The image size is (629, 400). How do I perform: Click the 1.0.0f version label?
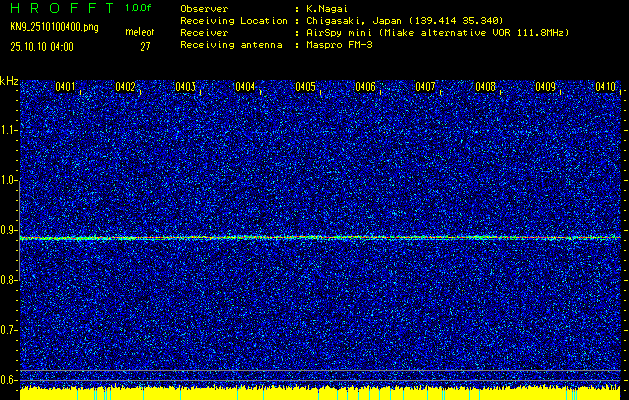pyautogui.click(x=139, y=8)
